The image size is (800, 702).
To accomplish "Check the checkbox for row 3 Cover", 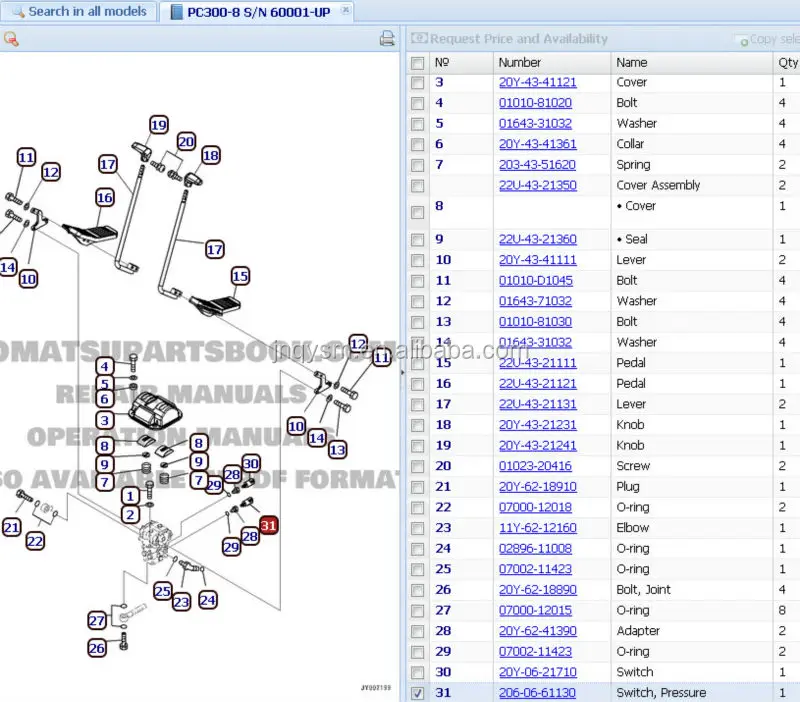I will point(418,83).
